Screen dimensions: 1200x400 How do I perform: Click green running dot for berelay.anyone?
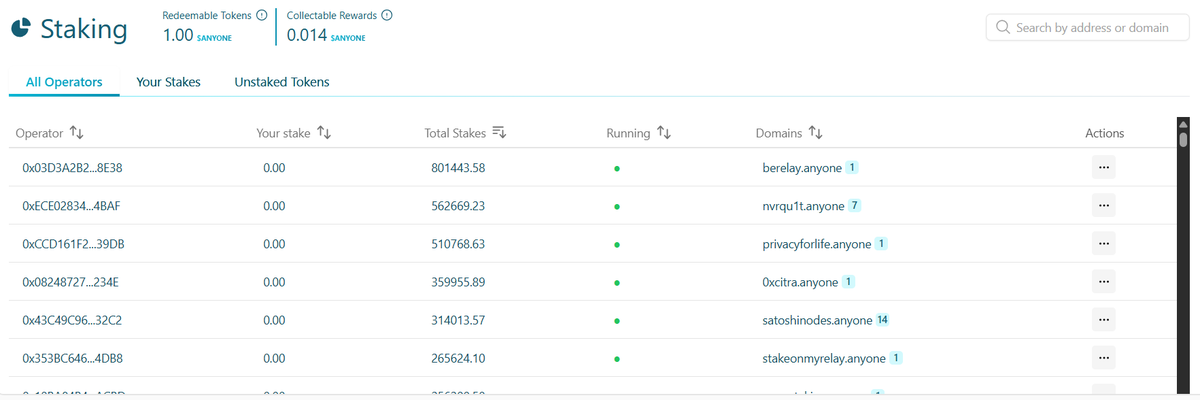(617, 168)
